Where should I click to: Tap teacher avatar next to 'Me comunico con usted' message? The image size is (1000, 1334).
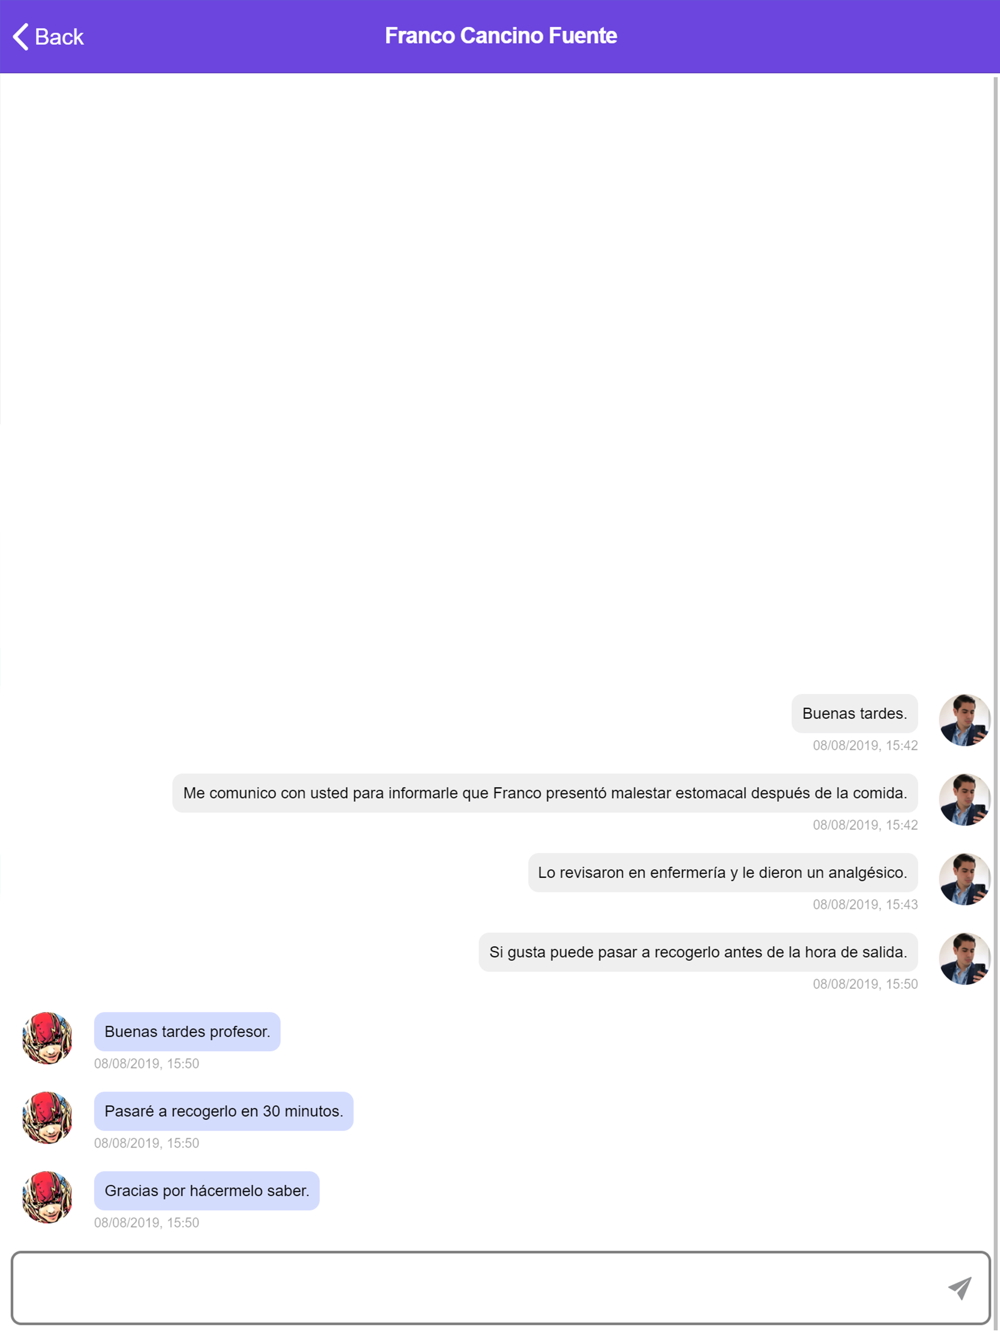point(964,800)
